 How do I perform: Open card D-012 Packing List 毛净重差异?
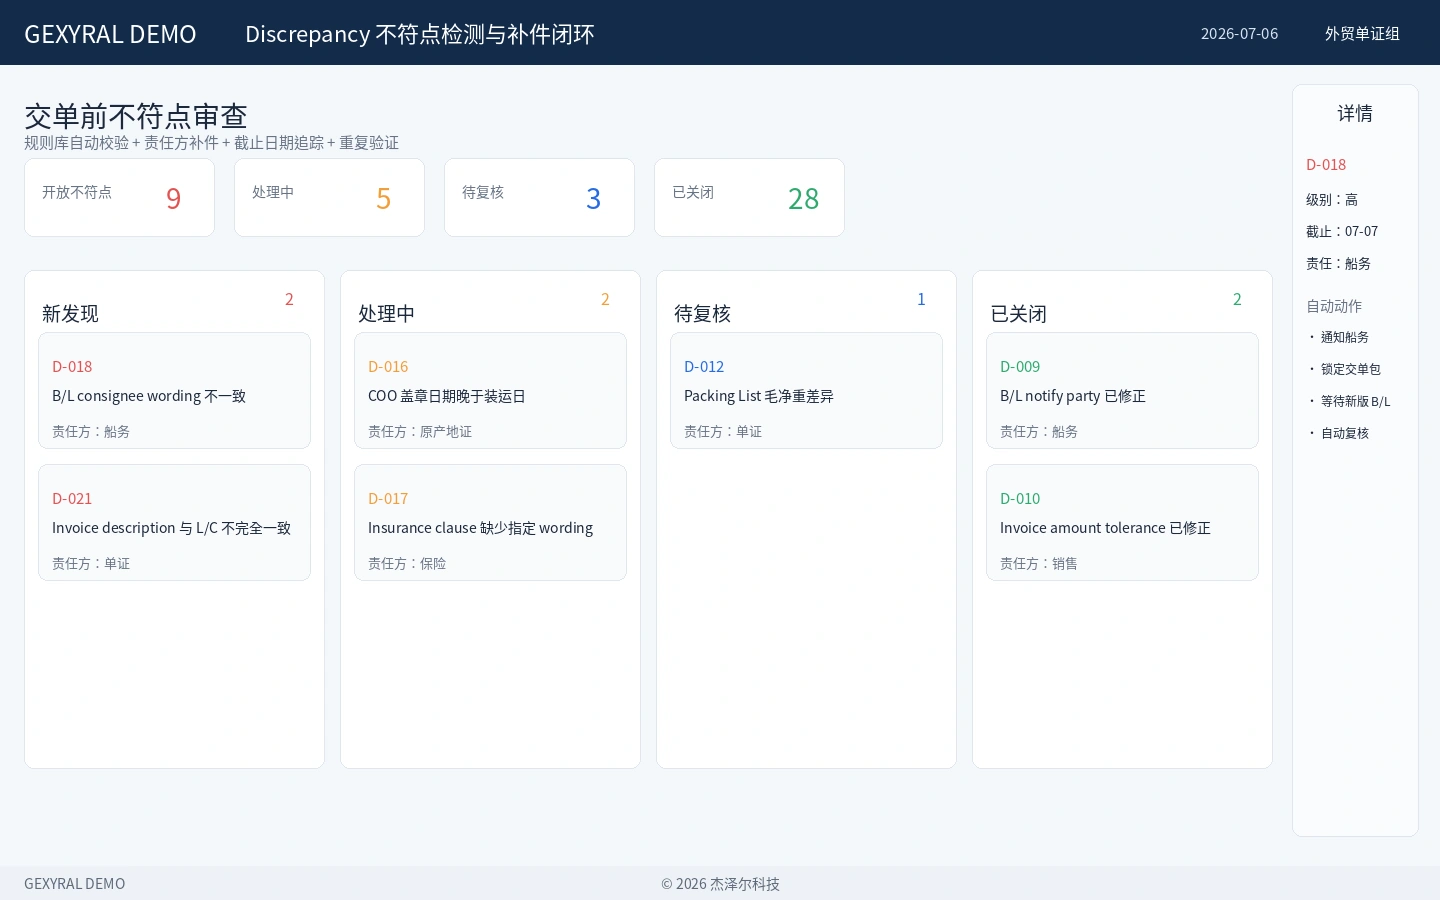pyautogui.click(x=806, y=391)
